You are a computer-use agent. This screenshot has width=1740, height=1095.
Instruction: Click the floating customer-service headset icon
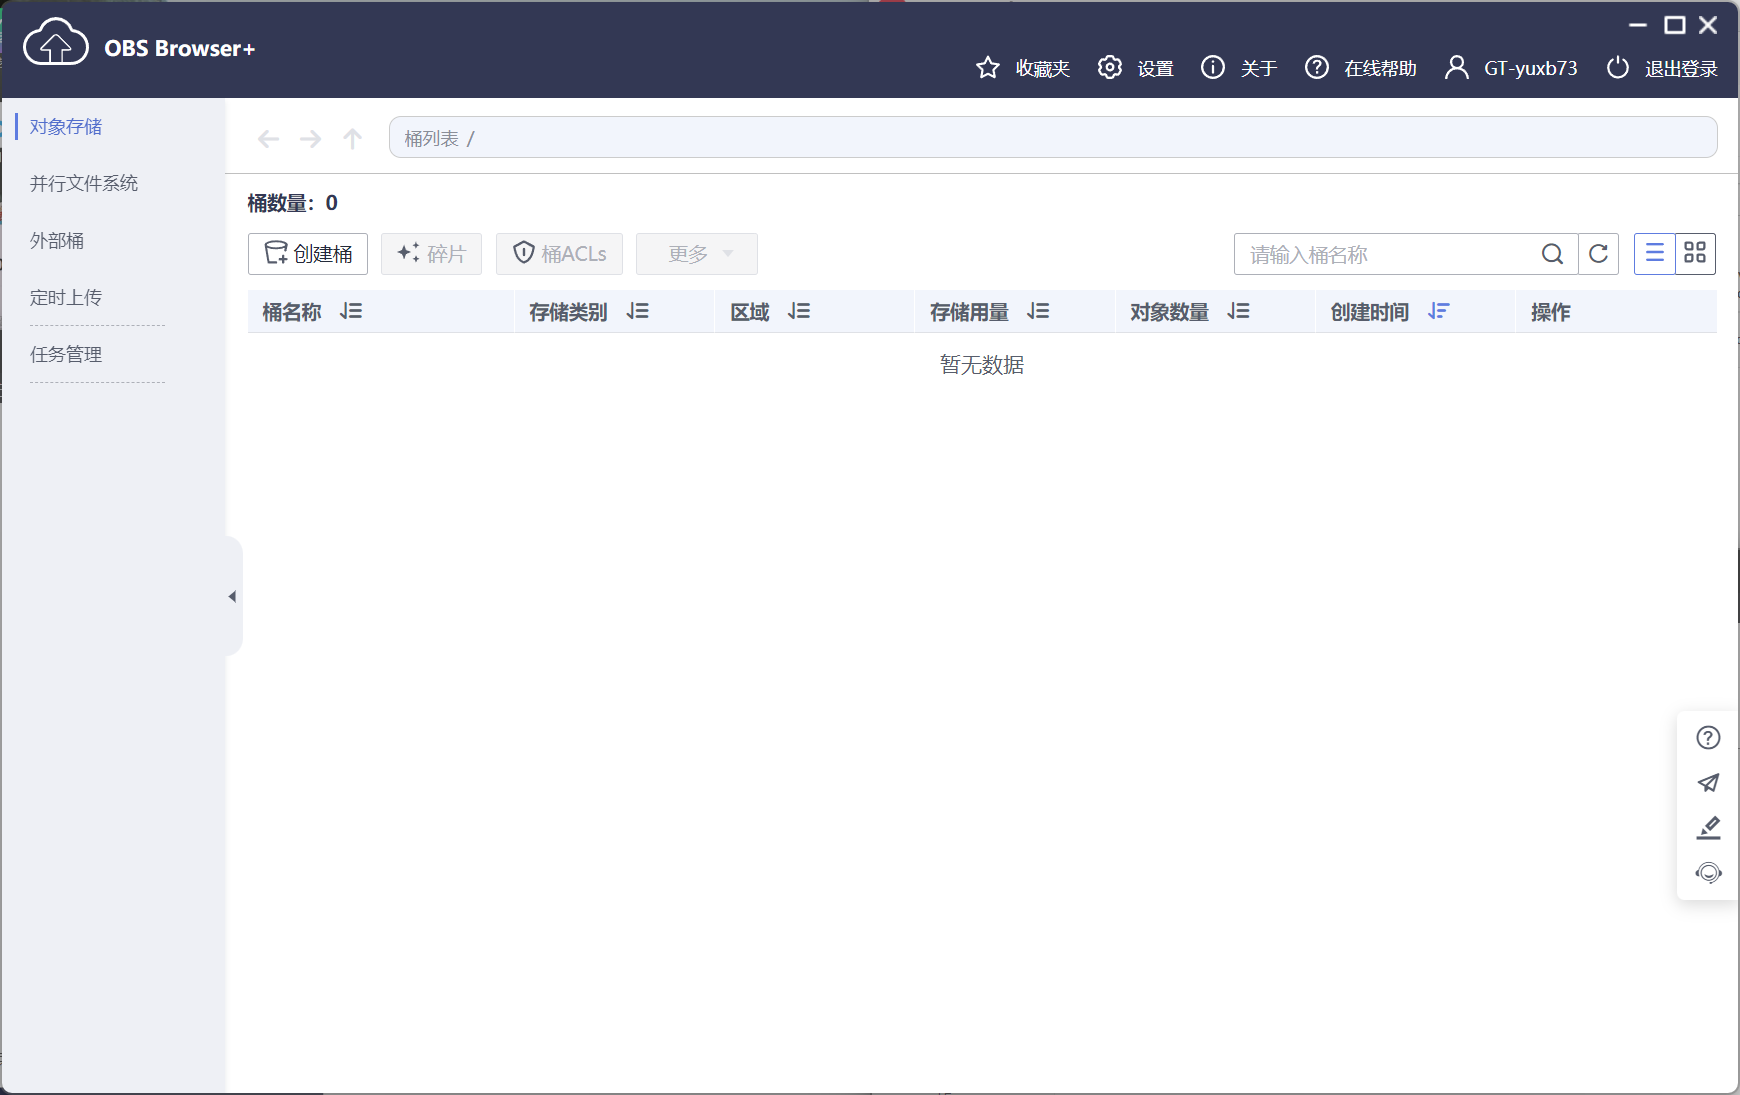(1708, 873)
